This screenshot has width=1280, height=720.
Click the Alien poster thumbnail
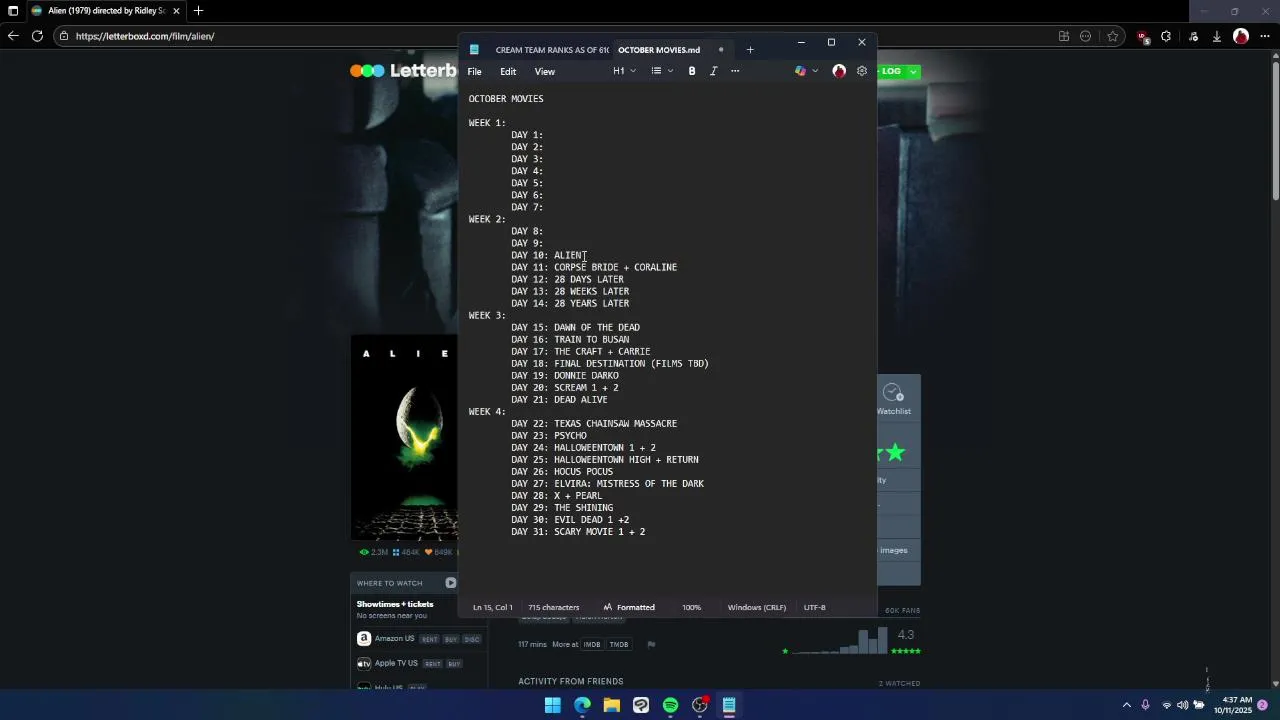404,437
